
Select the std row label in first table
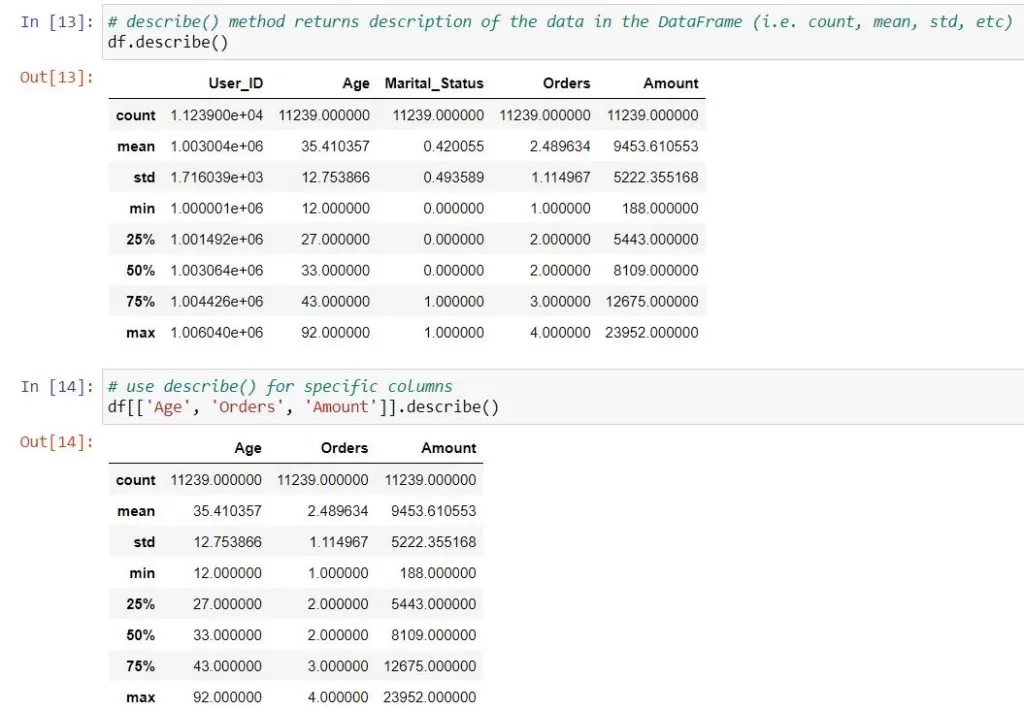[144, 178]
